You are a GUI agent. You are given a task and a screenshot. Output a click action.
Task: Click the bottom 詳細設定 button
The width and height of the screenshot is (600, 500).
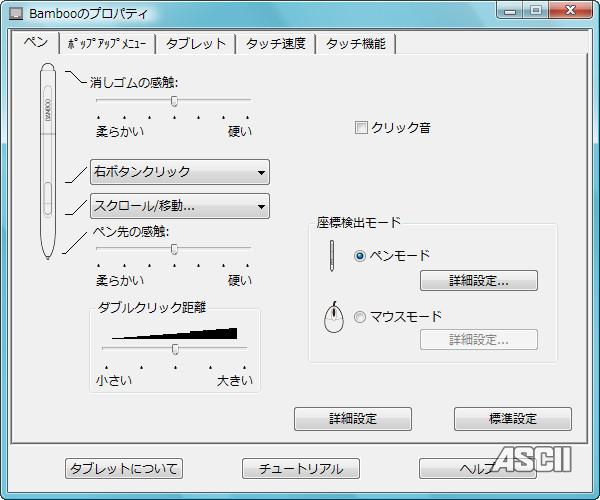[353, 419]
